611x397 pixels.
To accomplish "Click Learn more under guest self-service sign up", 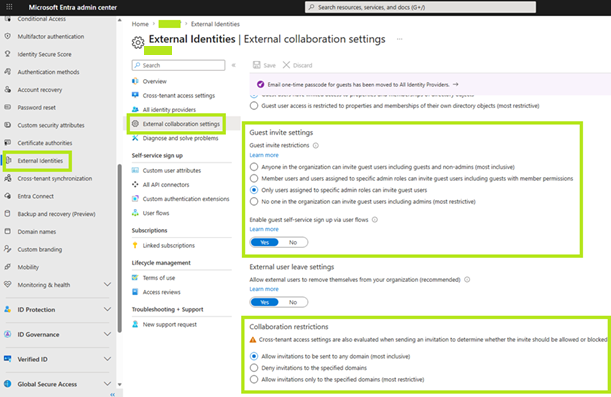I will 264,229.
